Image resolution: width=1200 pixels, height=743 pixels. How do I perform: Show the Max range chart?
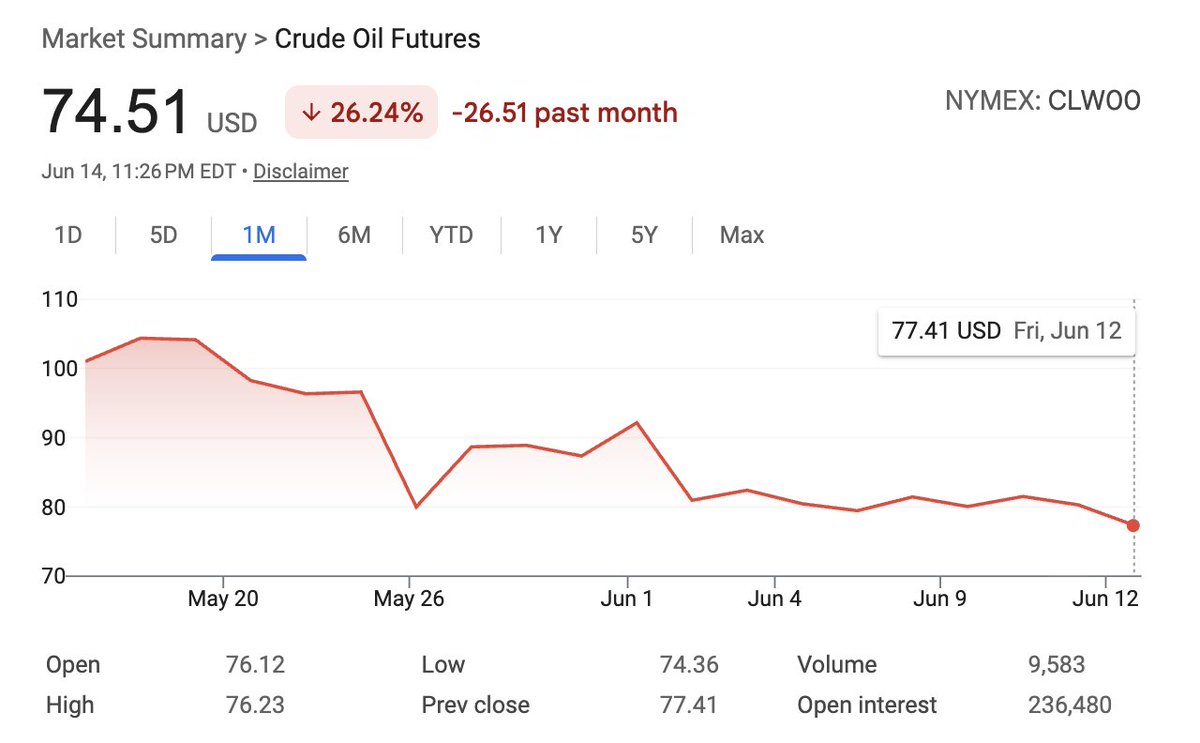(x=742, y=236)
